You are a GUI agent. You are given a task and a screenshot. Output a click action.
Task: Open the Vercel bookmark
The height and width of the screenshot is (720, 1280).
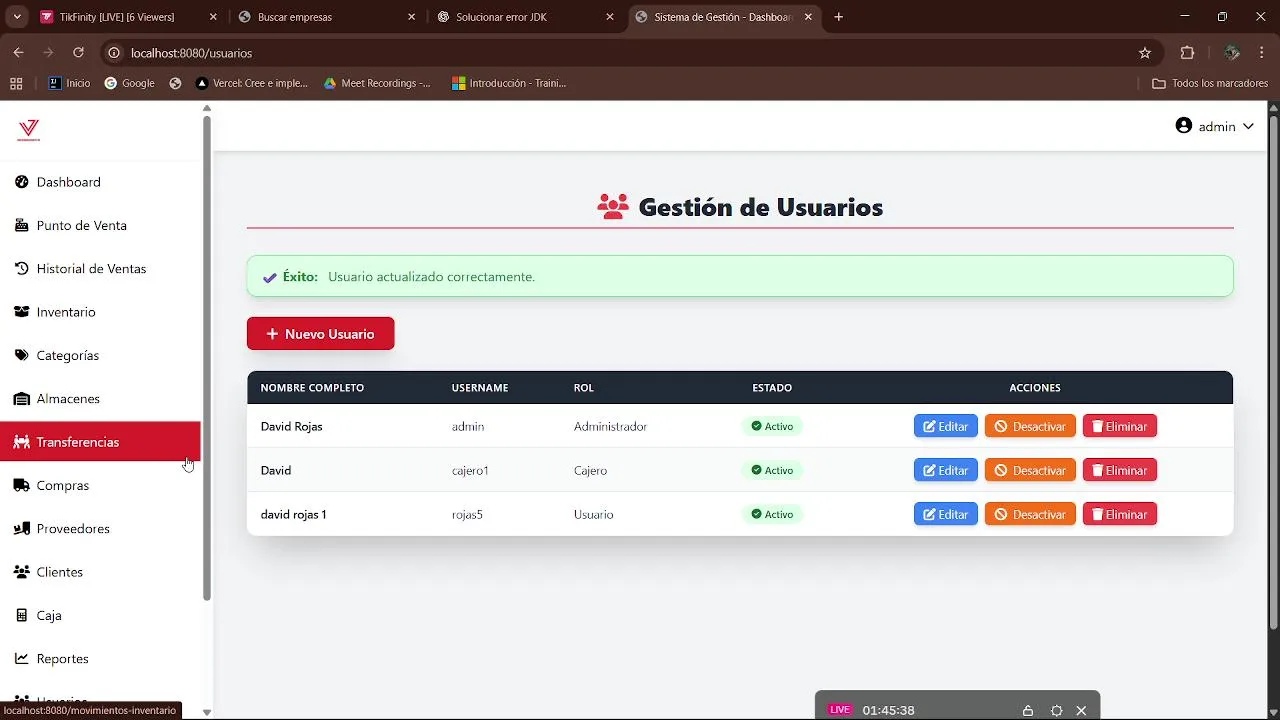252,83
